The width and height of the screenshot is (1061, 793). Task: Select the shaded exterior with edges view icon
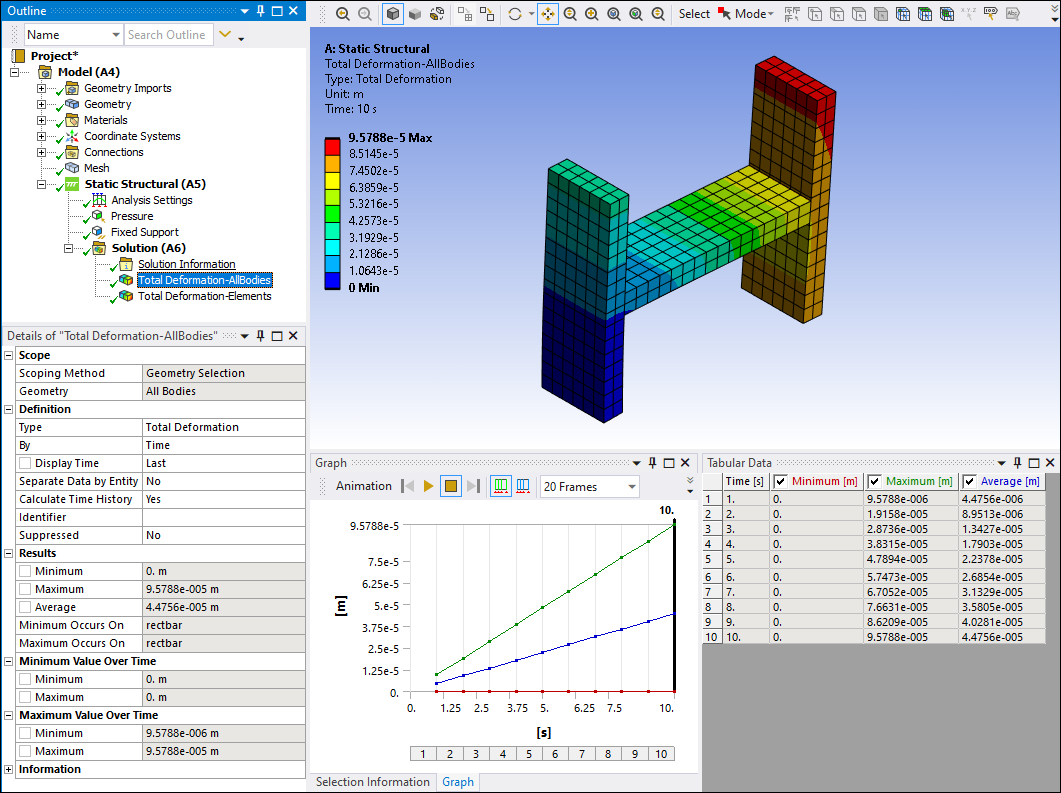[393, 14]
